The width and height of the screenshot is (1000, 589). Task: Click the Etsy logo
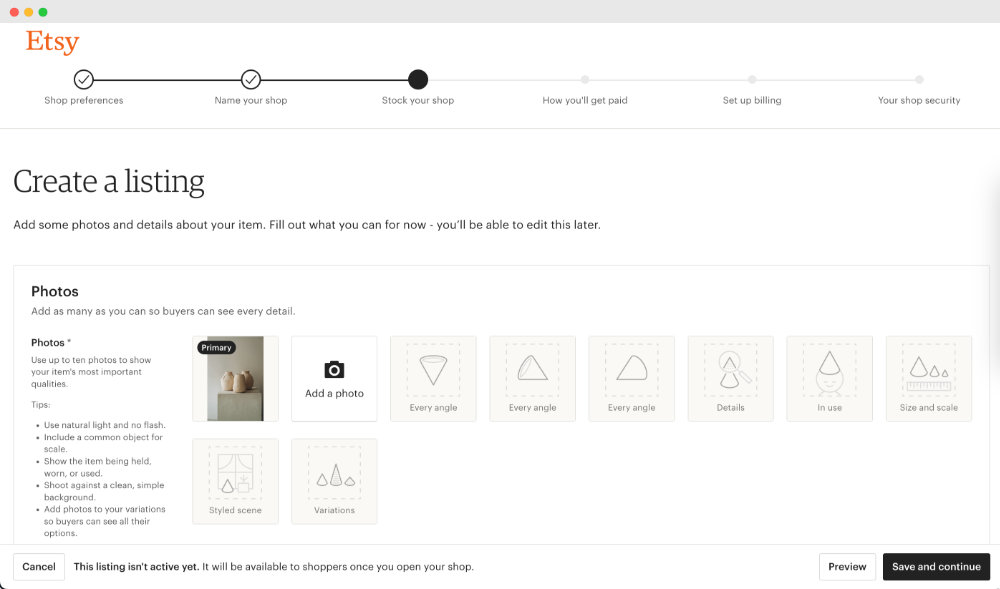pyautogui.click(x=51, y=41)
